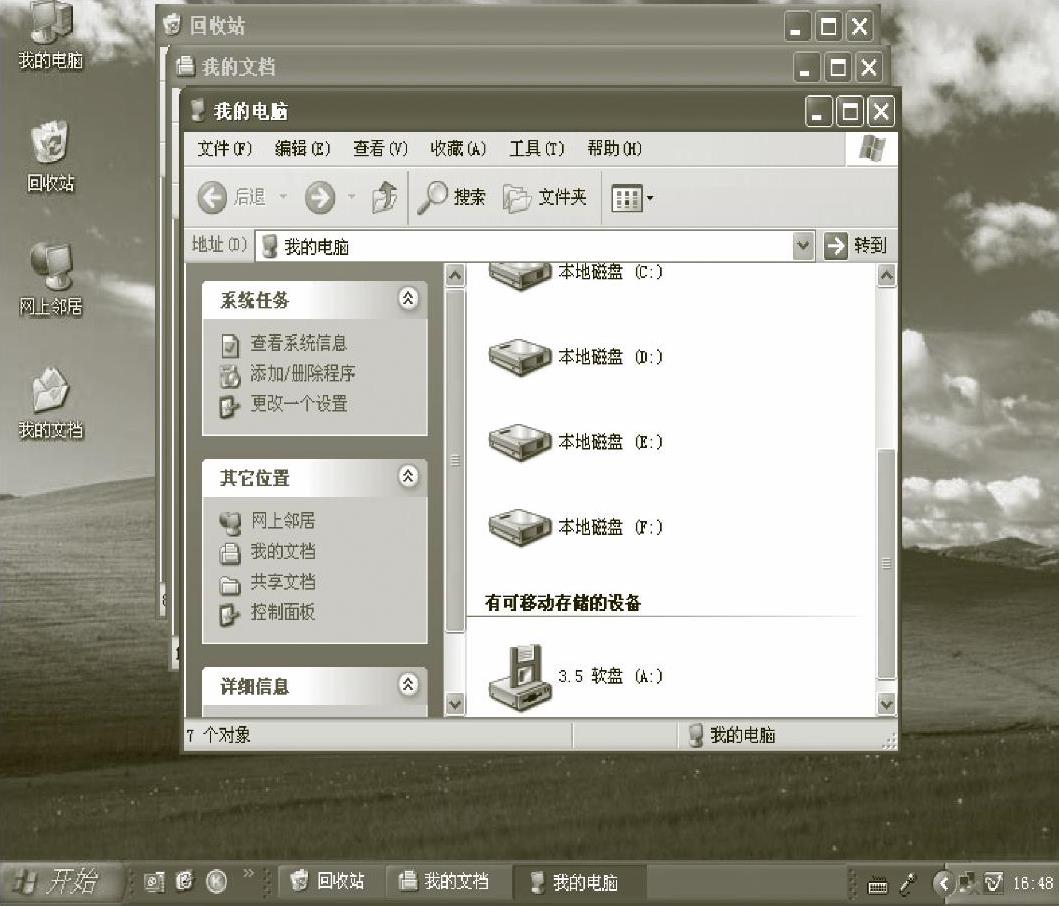The height and width of the screenshot is (906, 1059).
Task: Open the 工具(T) menu
Action: coord(537,149)
